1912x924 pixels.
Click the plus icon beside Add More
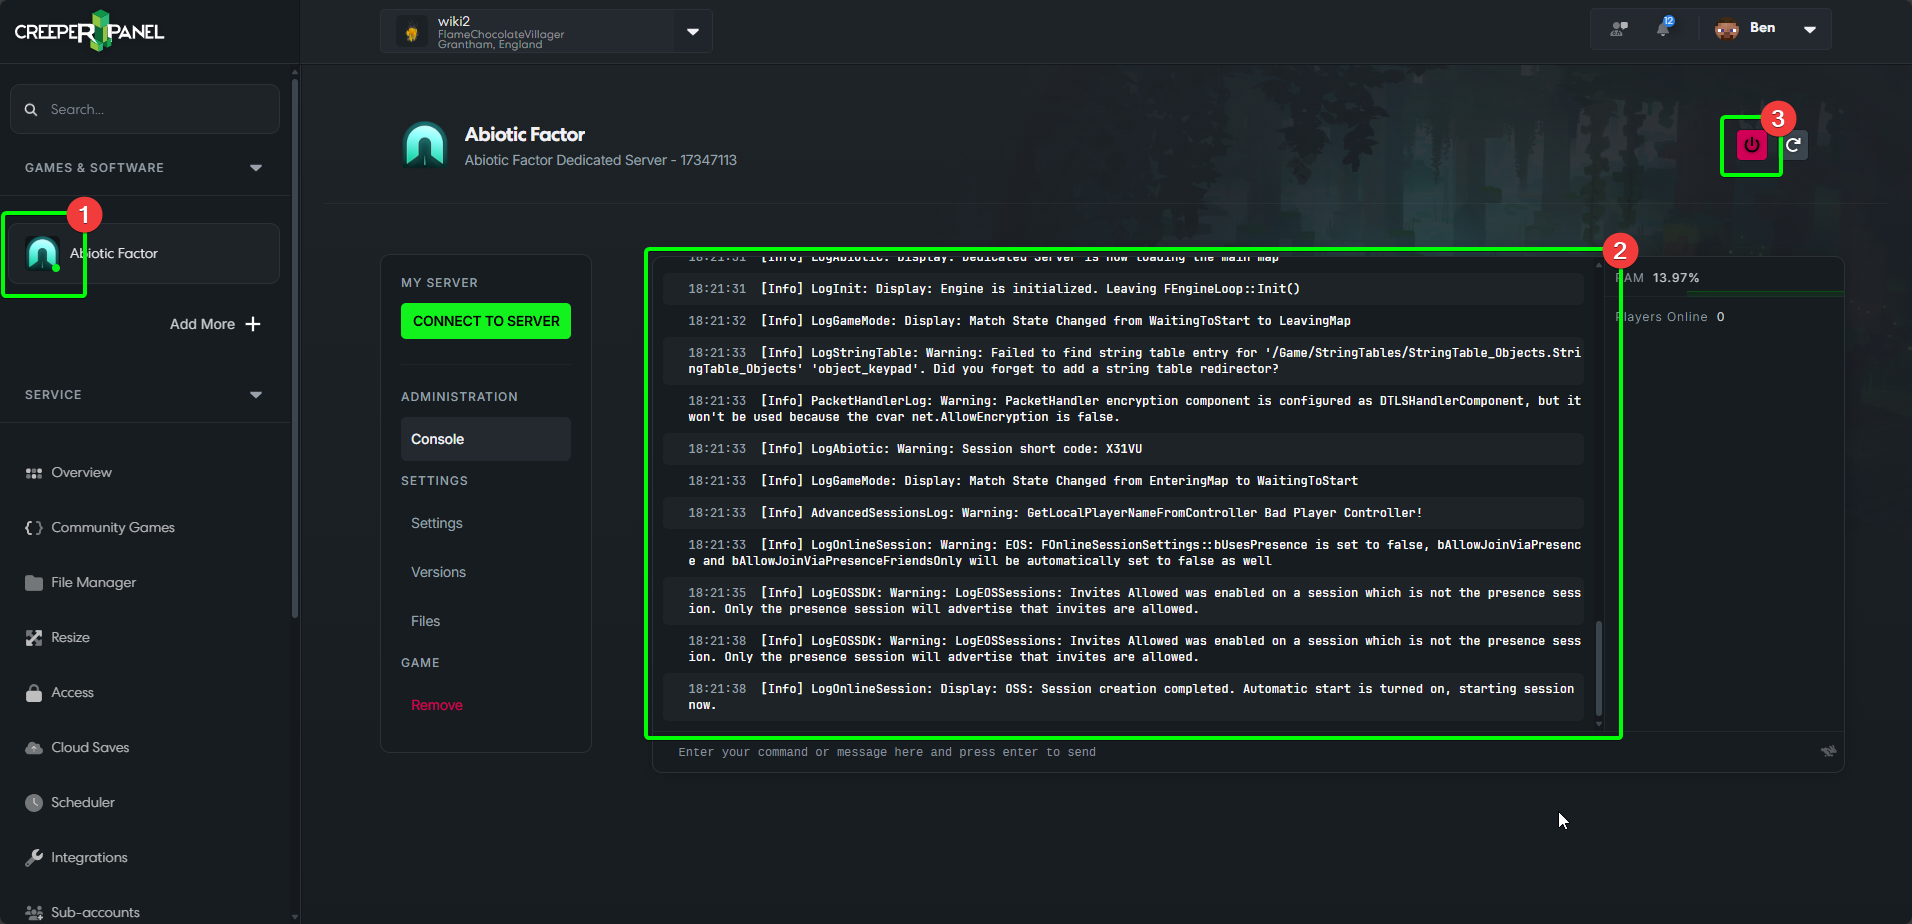[253, 324]
